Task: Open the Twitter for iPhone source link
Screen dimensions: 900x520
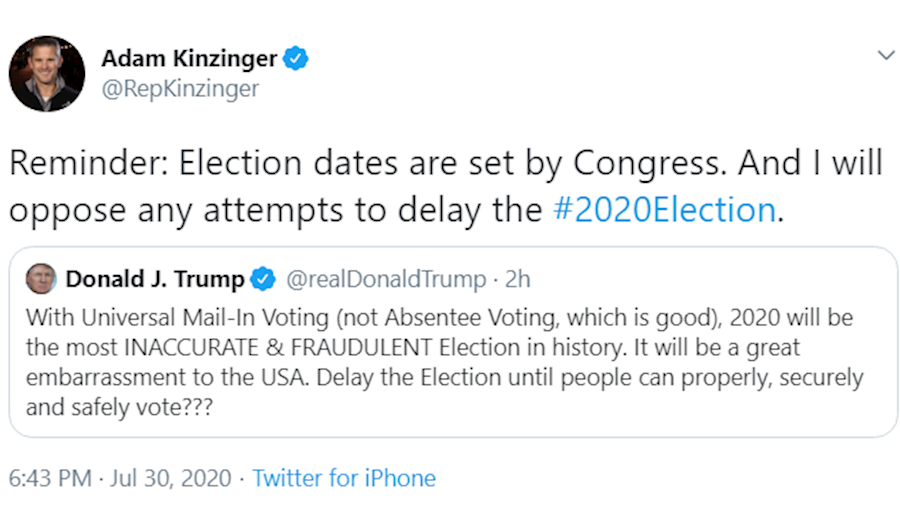Action: tap(344, 478)
